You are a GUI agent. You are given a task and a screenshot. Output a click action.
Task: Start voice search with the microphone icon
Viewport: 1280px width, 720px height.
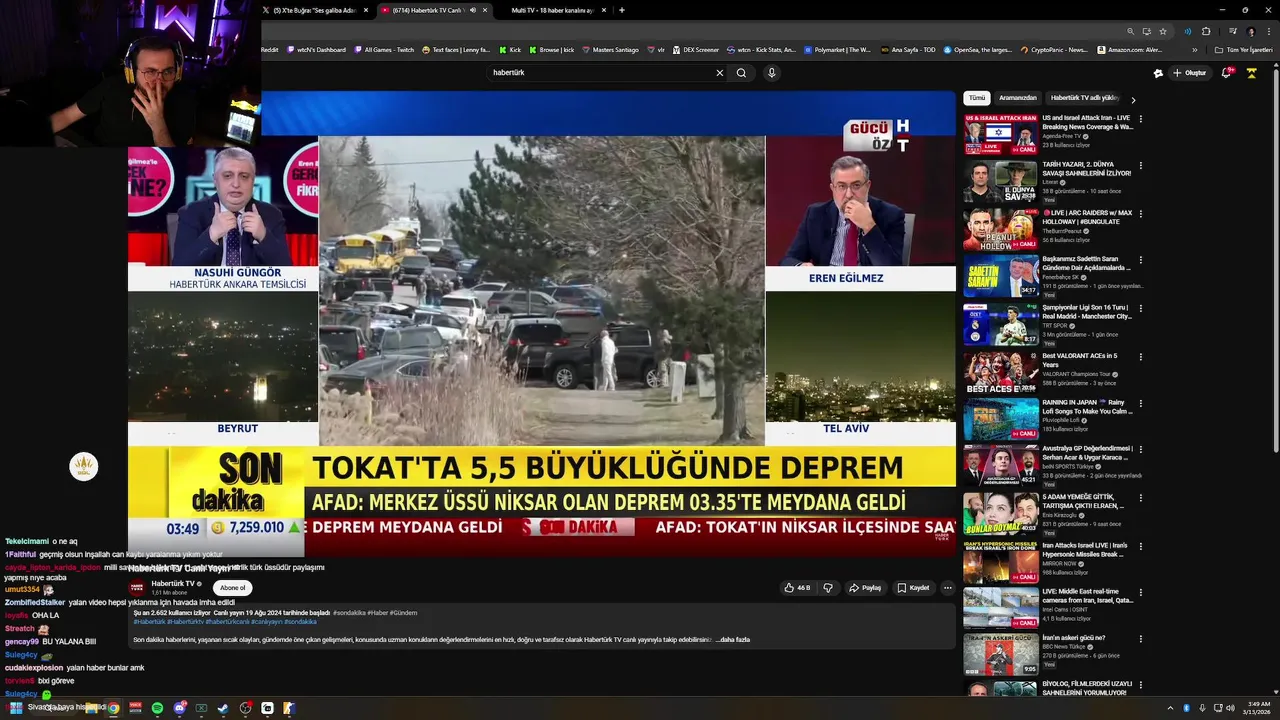pyautogui.click(x=771, y=73)
